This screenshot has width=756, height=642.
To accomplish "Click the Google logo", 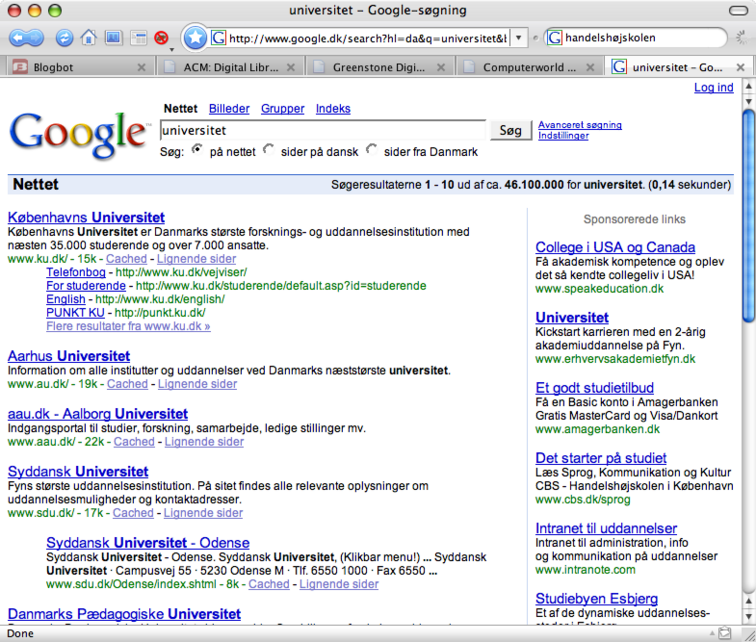I will pyautogui.click(x=78, y=135).
